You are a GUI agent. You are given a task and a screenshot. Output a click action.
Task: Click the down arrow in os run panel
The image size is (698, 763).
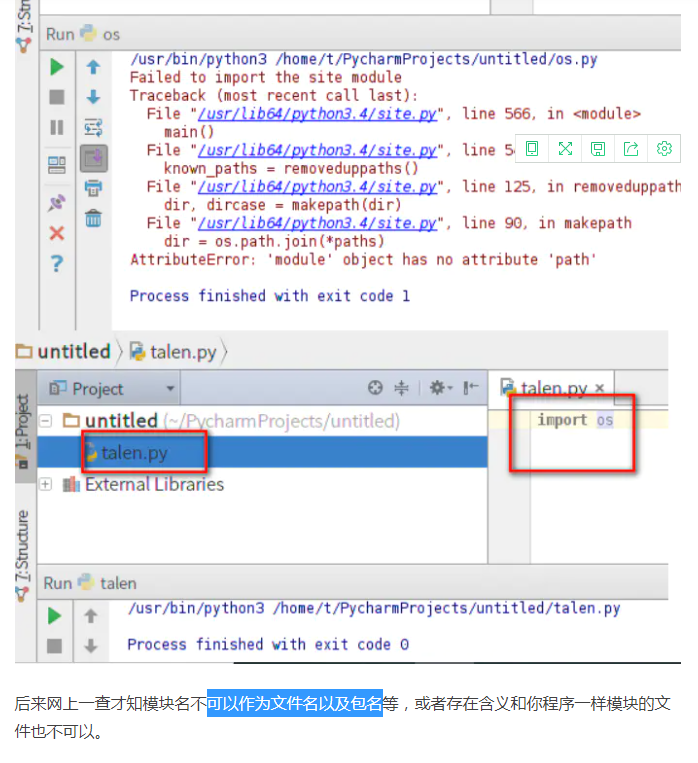(x=93, y=97)
